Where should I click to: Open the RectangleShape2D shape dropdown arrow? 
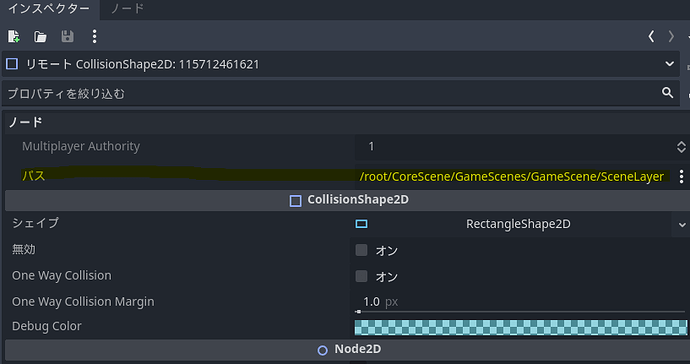(682, 225)
